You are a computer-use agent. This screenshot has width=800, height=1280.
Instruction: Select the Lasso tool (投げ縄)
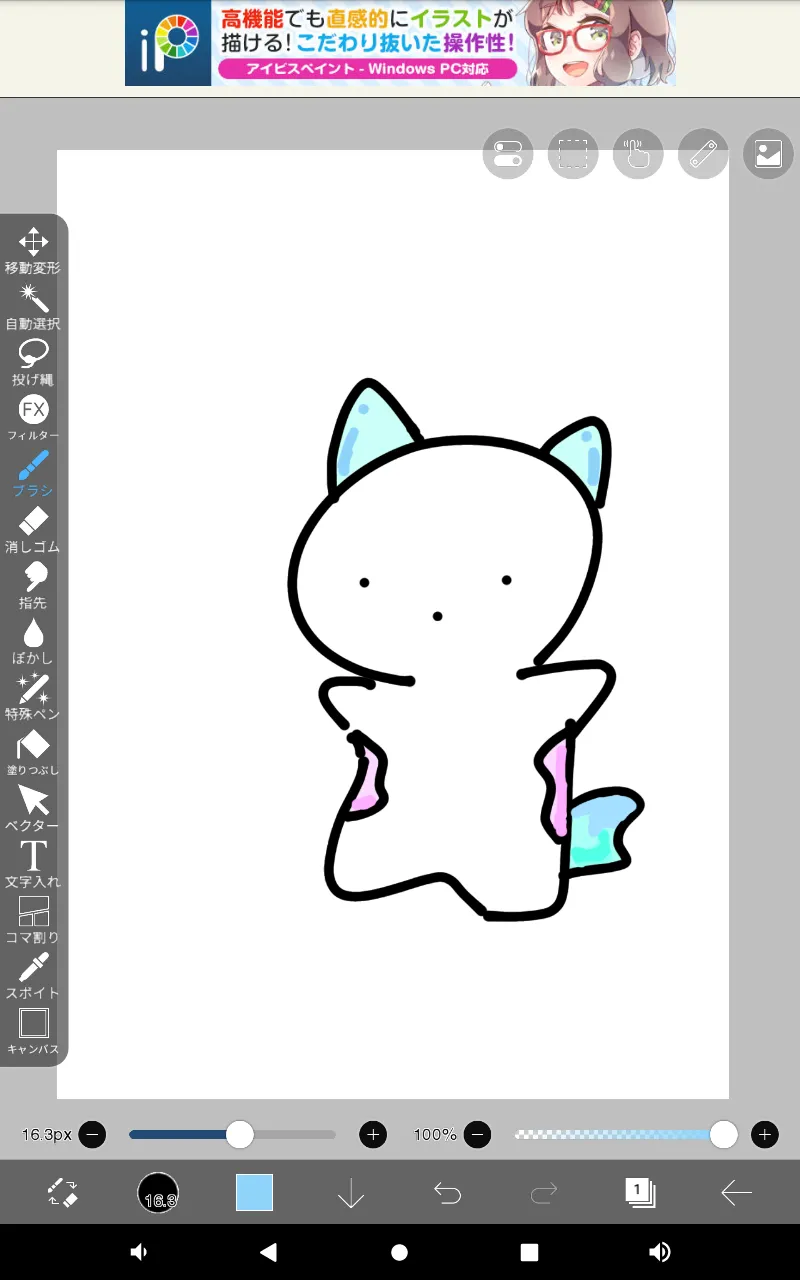[x=33, y=363]
